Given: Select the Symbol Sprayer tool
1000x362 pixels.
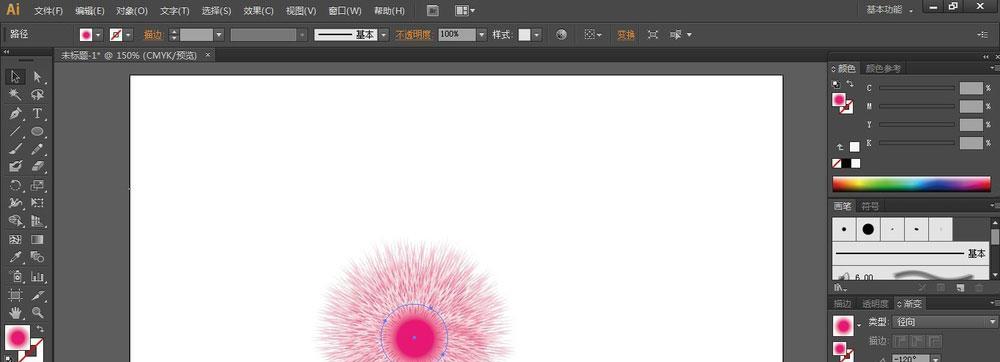Looking at the screenshot, I should 16,277.
